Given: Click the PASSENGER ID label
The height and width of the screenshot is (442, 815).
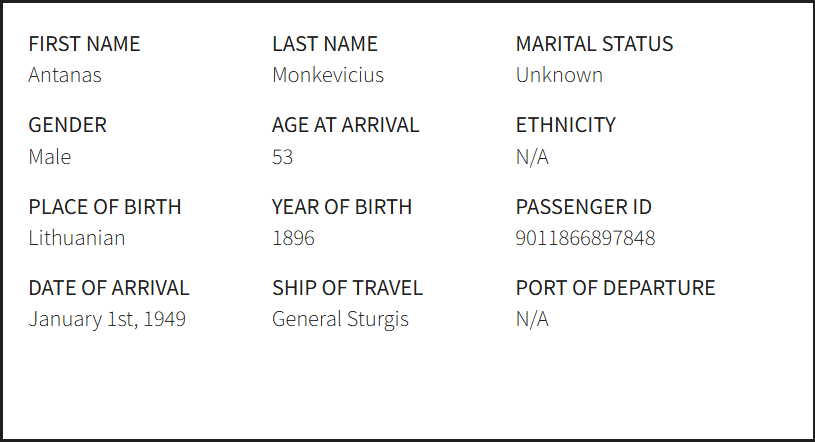Looking at the screenshot, I should pos(584,207).
